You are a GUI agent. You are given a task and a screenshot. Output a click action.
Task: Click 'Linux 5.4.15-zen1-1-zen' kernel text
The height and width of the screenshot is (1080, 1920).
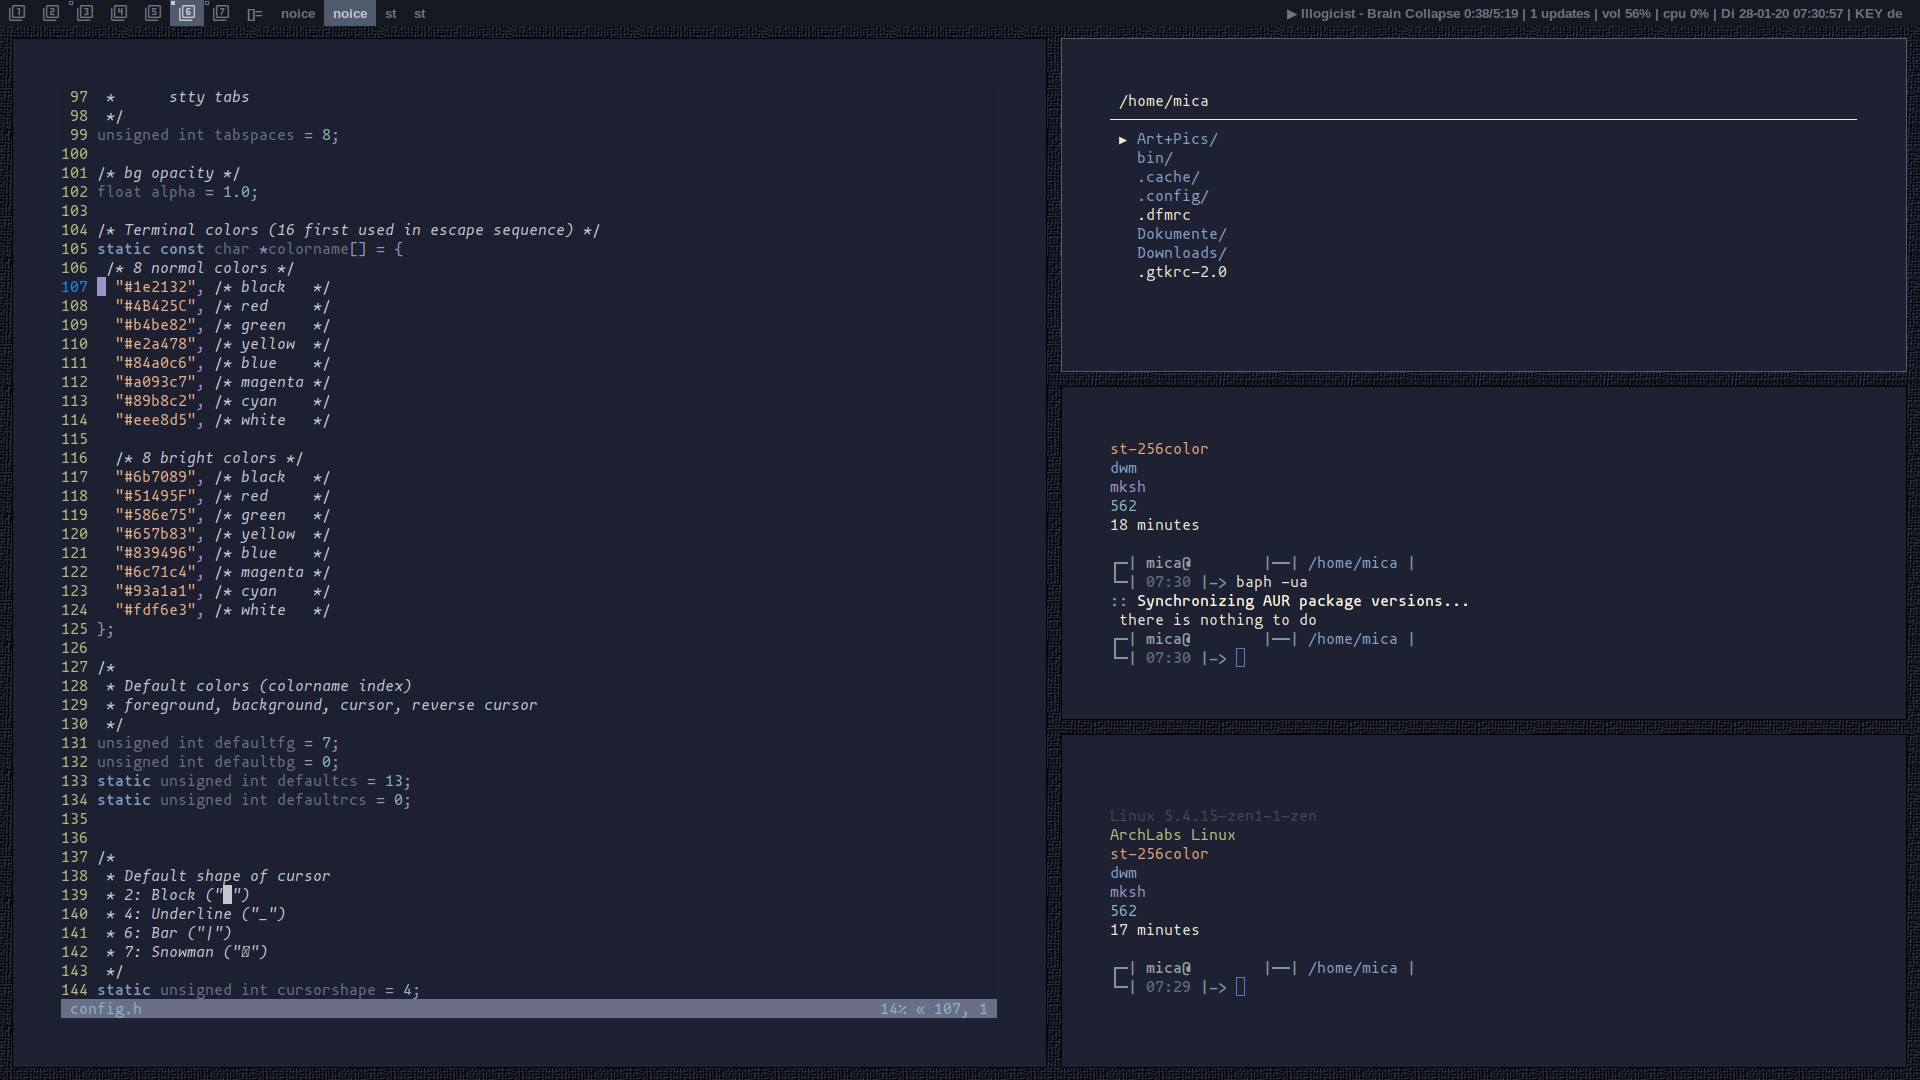point(1213,816)
